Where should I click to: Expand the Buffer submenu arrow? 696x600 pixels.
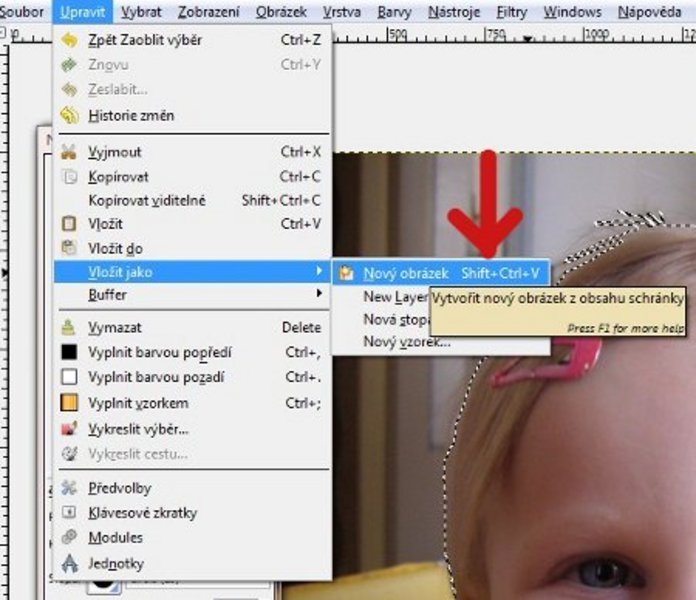319,293
